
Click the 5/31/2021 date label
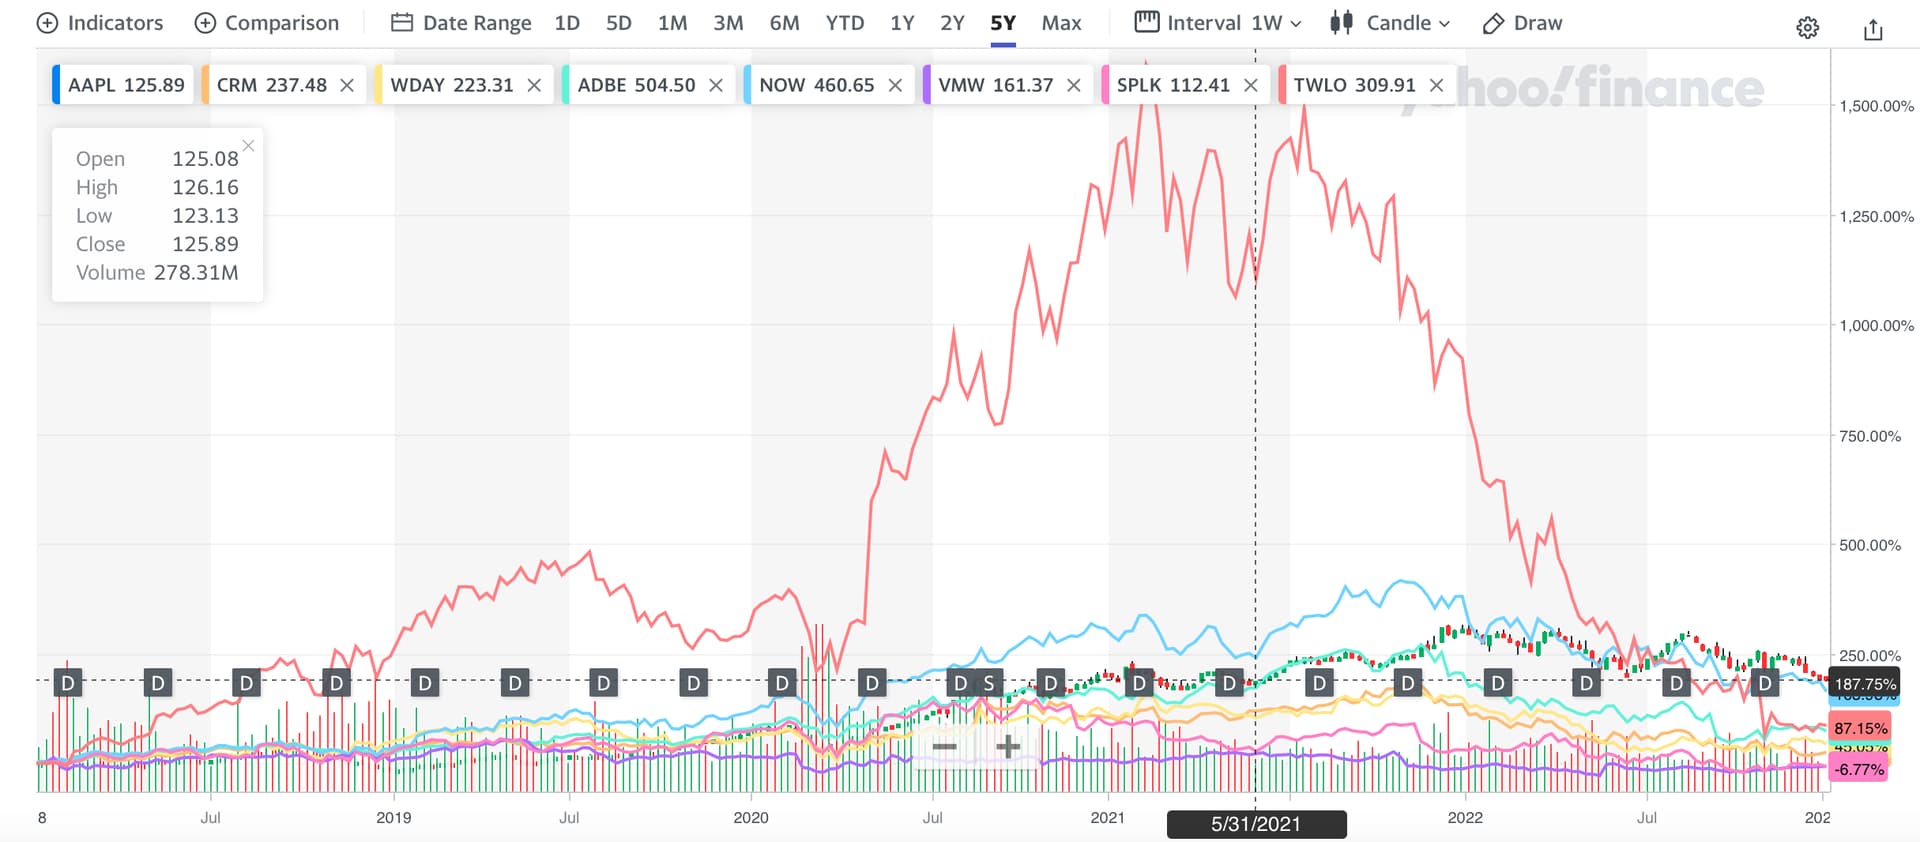[1256, 824]
